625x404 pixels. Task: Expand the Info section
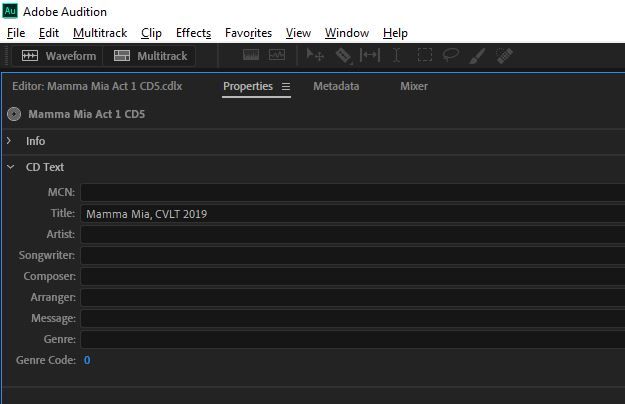[x=9, y=141]
